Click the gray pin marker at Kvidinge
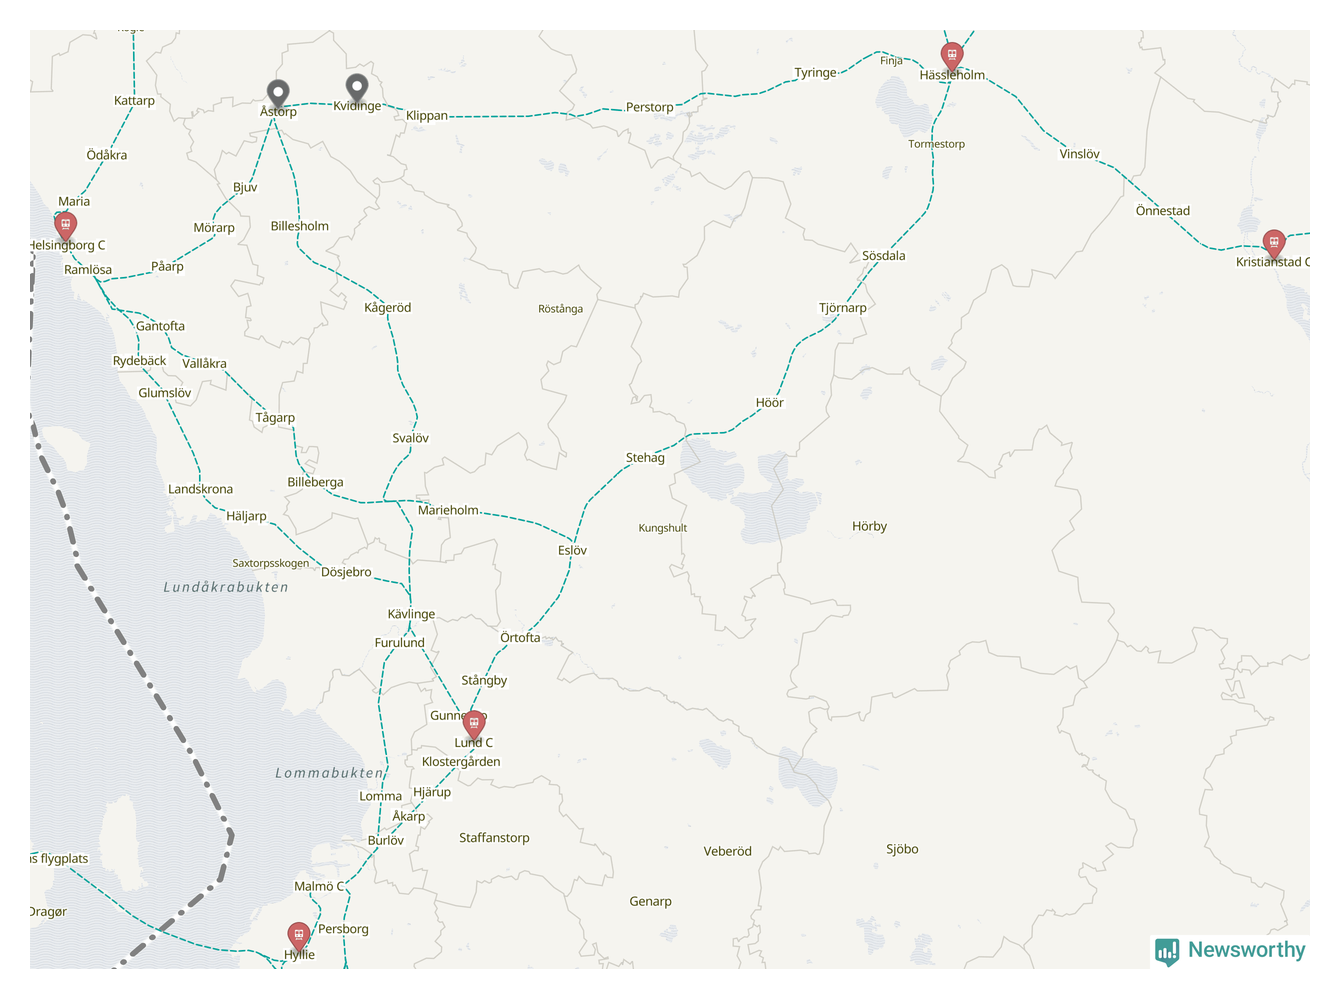 (357, 88)
